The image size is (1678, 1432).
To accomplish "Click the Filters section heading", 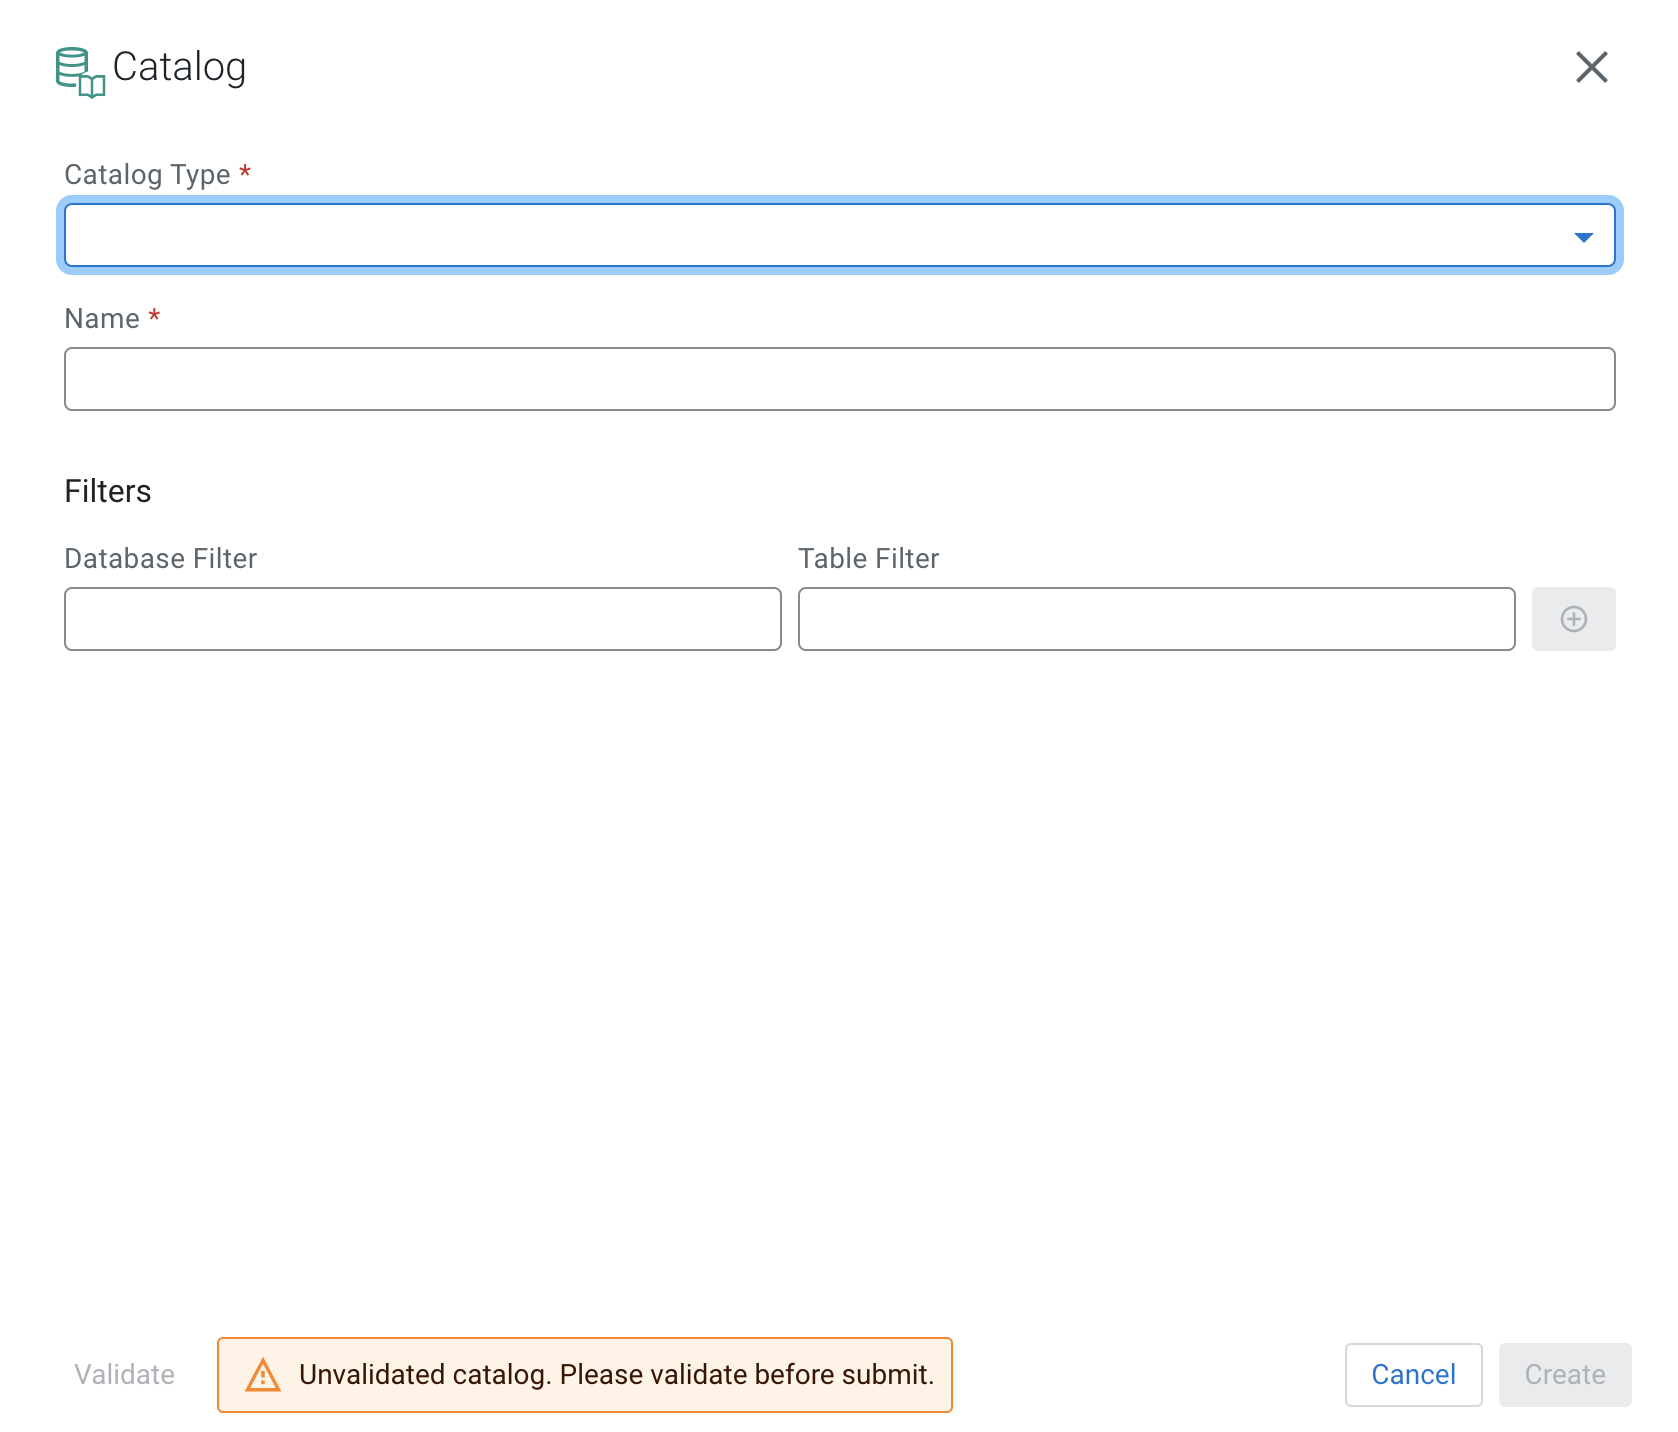I will 108,491.
